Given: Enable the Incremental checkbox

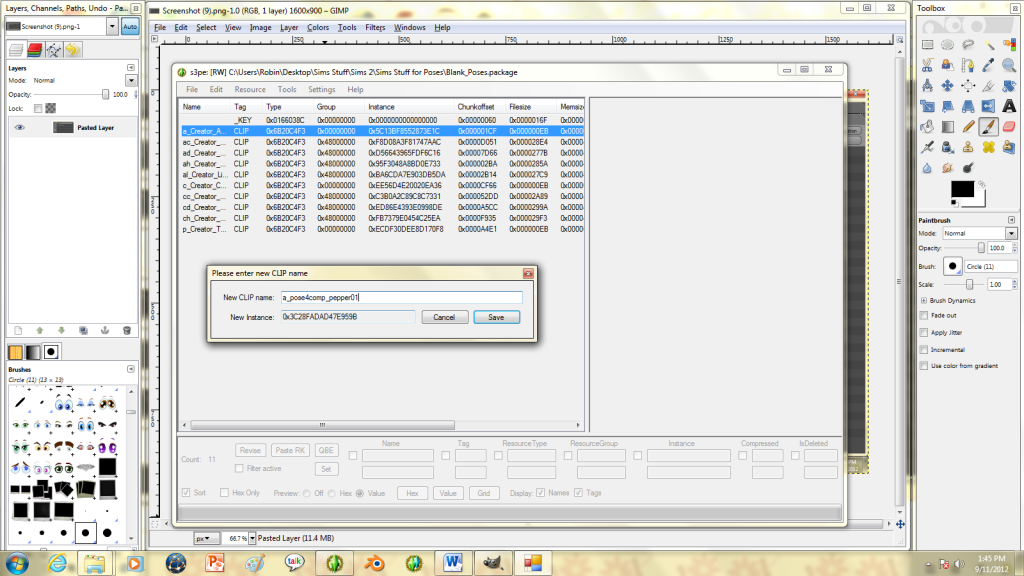Looking at the screenshot, I should coord(923,349).
